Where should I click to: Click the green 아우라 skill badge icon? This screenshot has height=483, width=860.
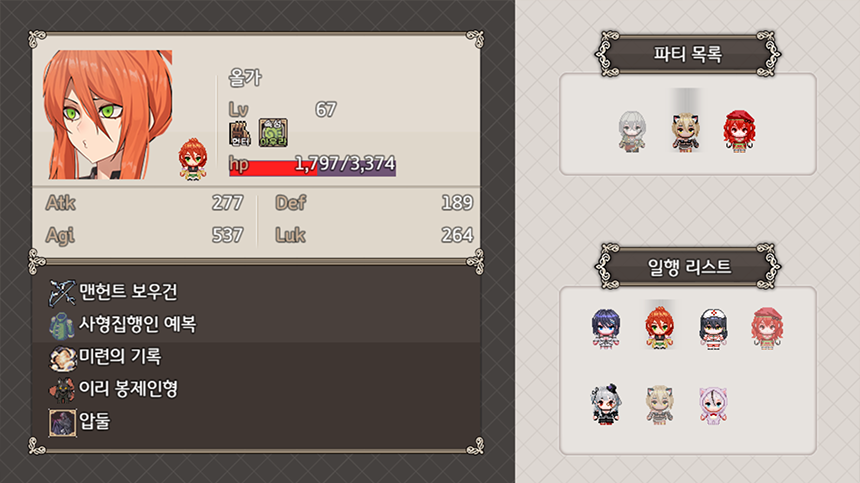273,133
